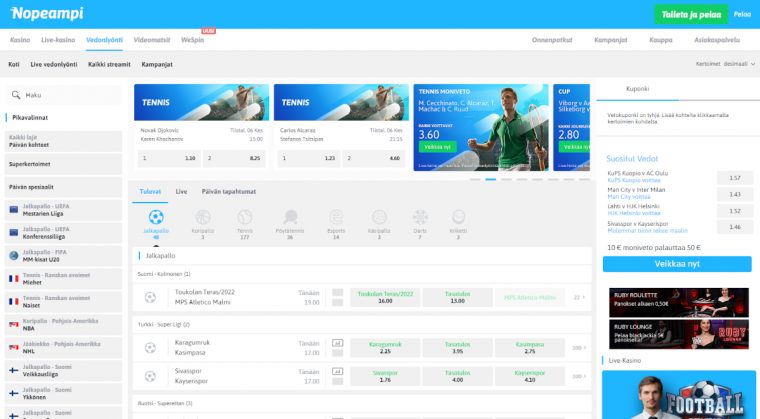Click the French flag beside Miehet
This screenshot has width=760, height=419.
coord(14,278)
